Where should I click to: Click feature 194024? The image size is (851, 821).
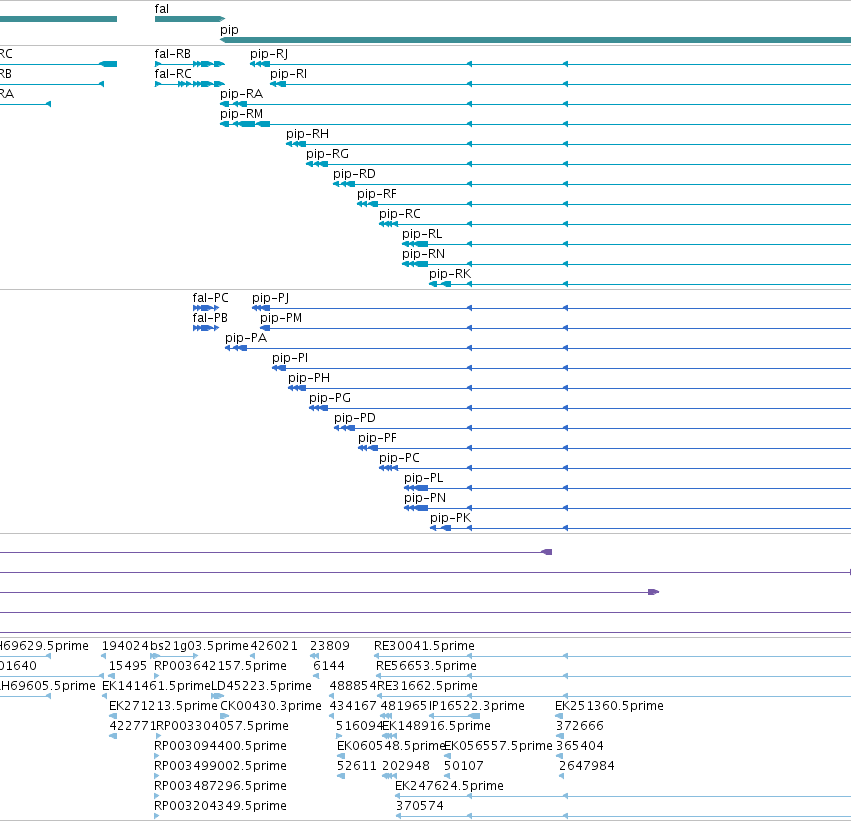click(x=125, y=646)
